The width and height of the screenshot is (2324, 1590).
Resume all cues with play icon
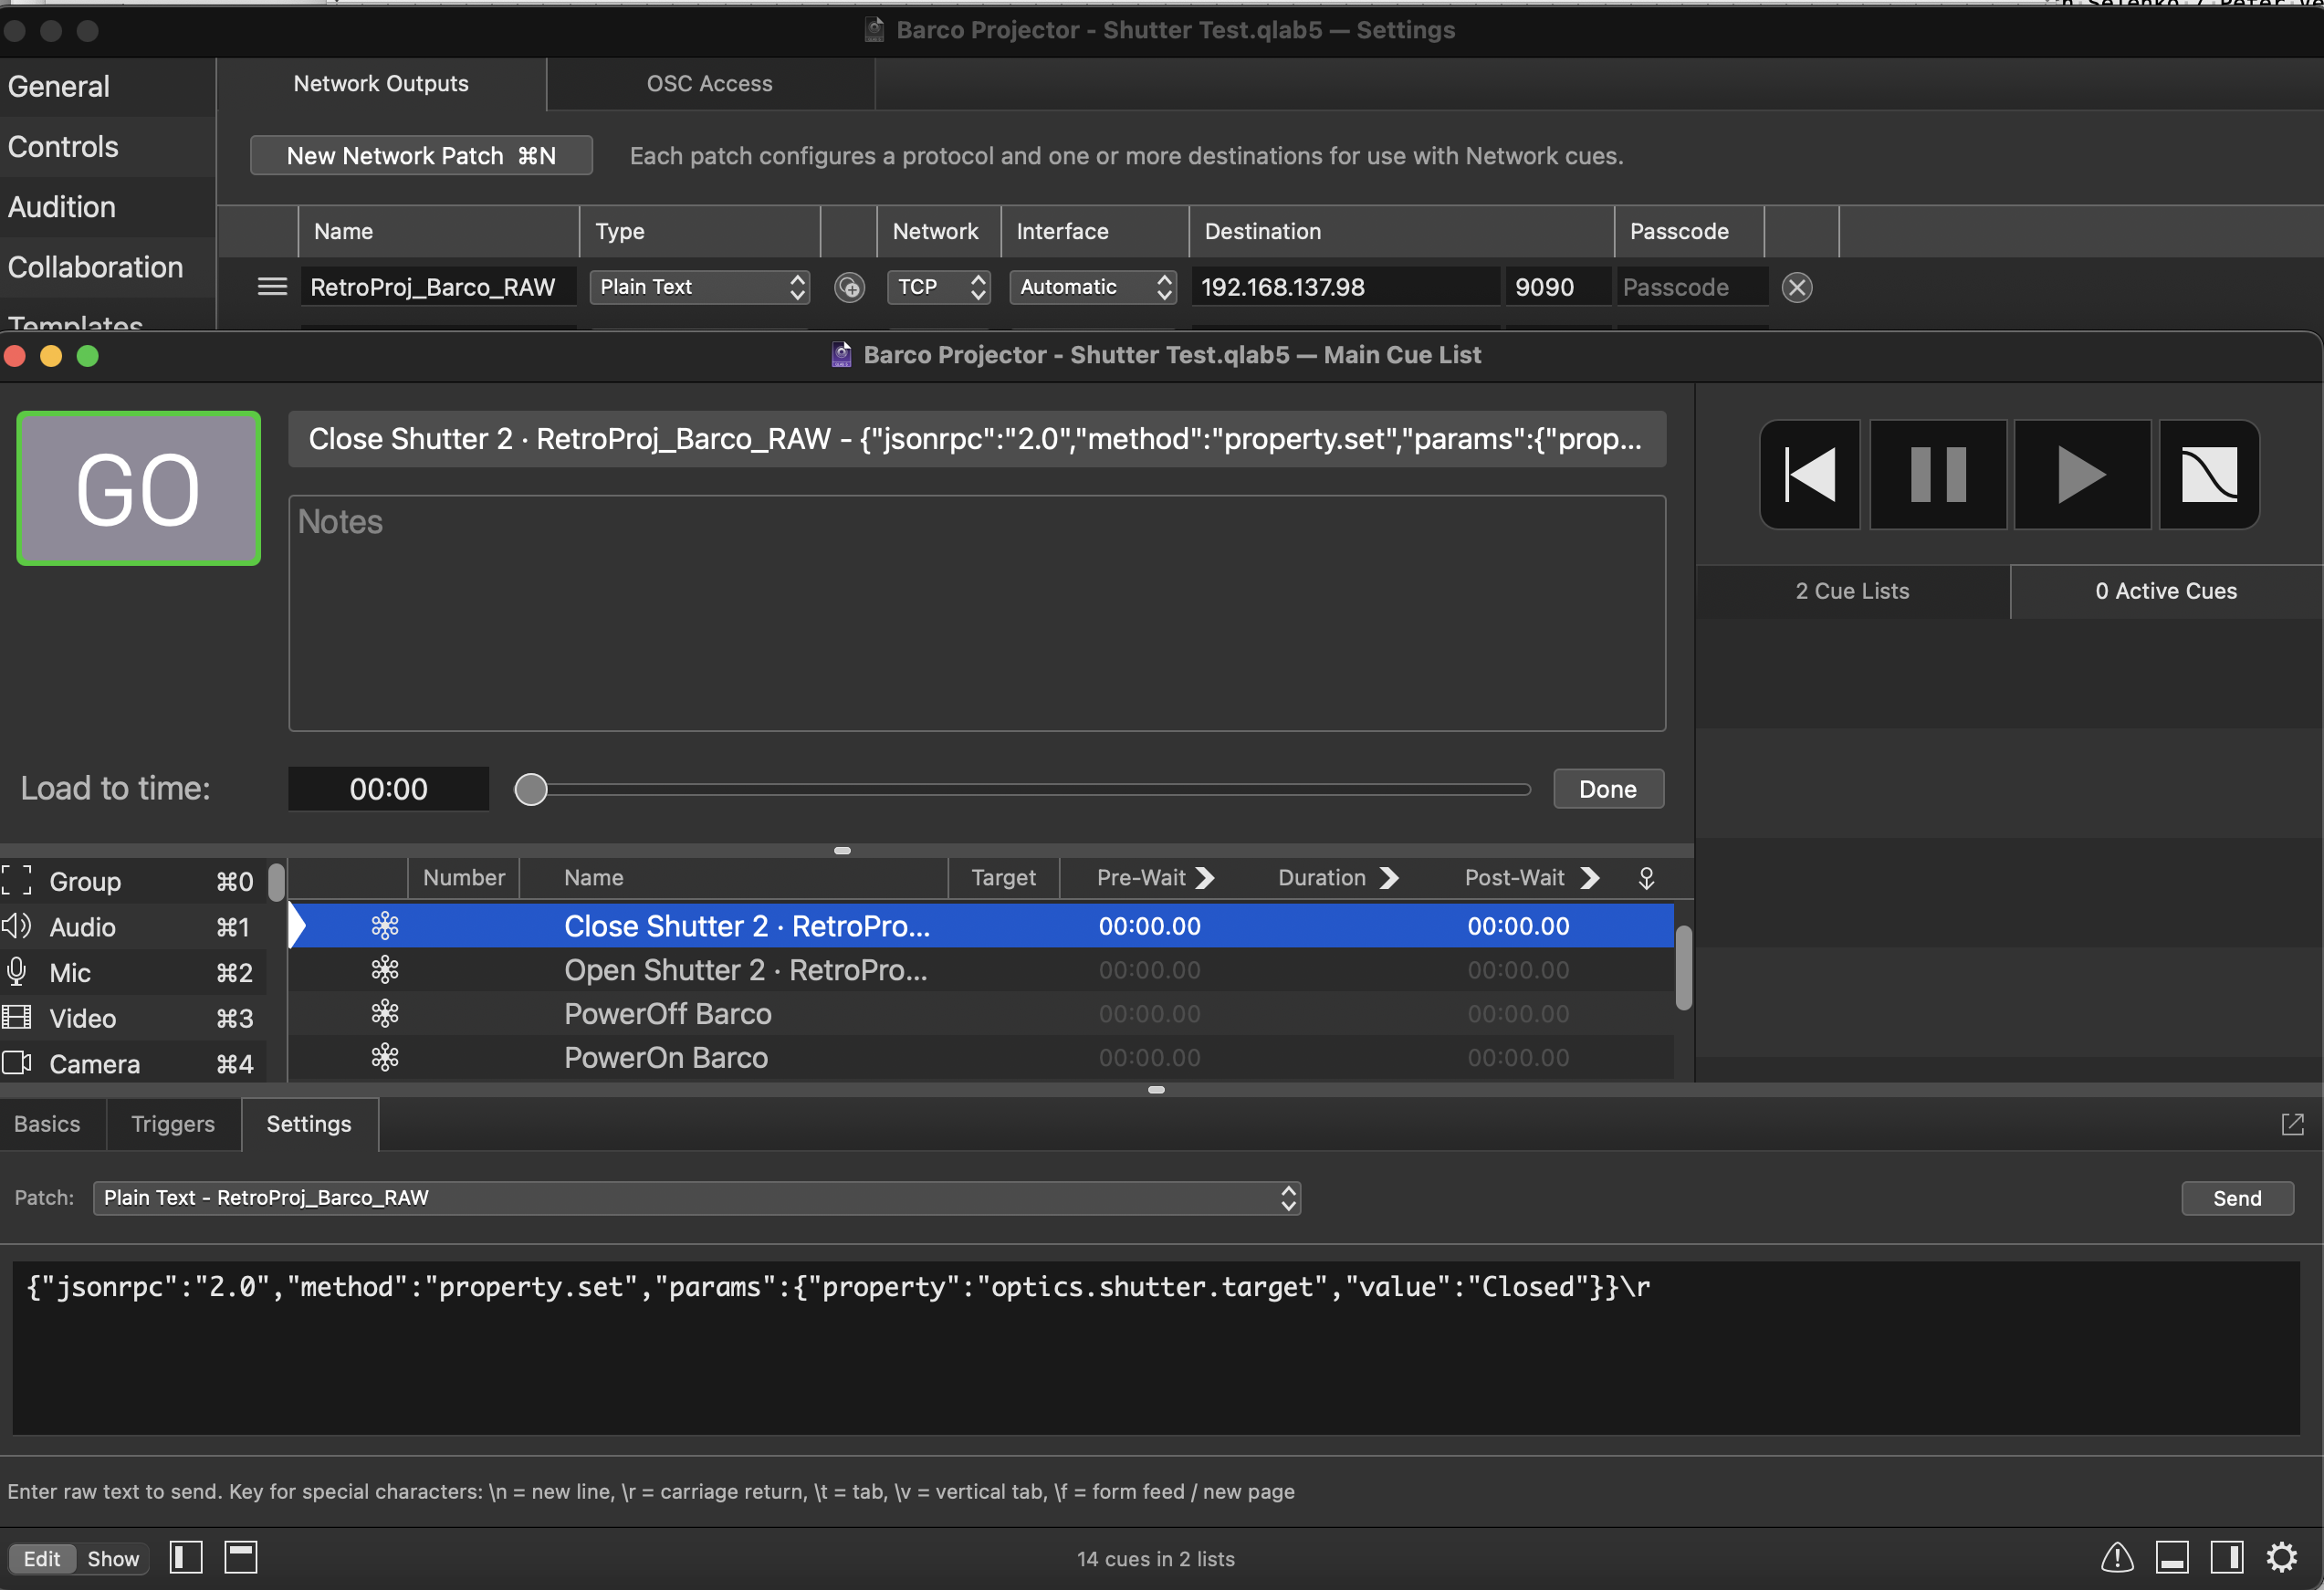(2082, 474)
